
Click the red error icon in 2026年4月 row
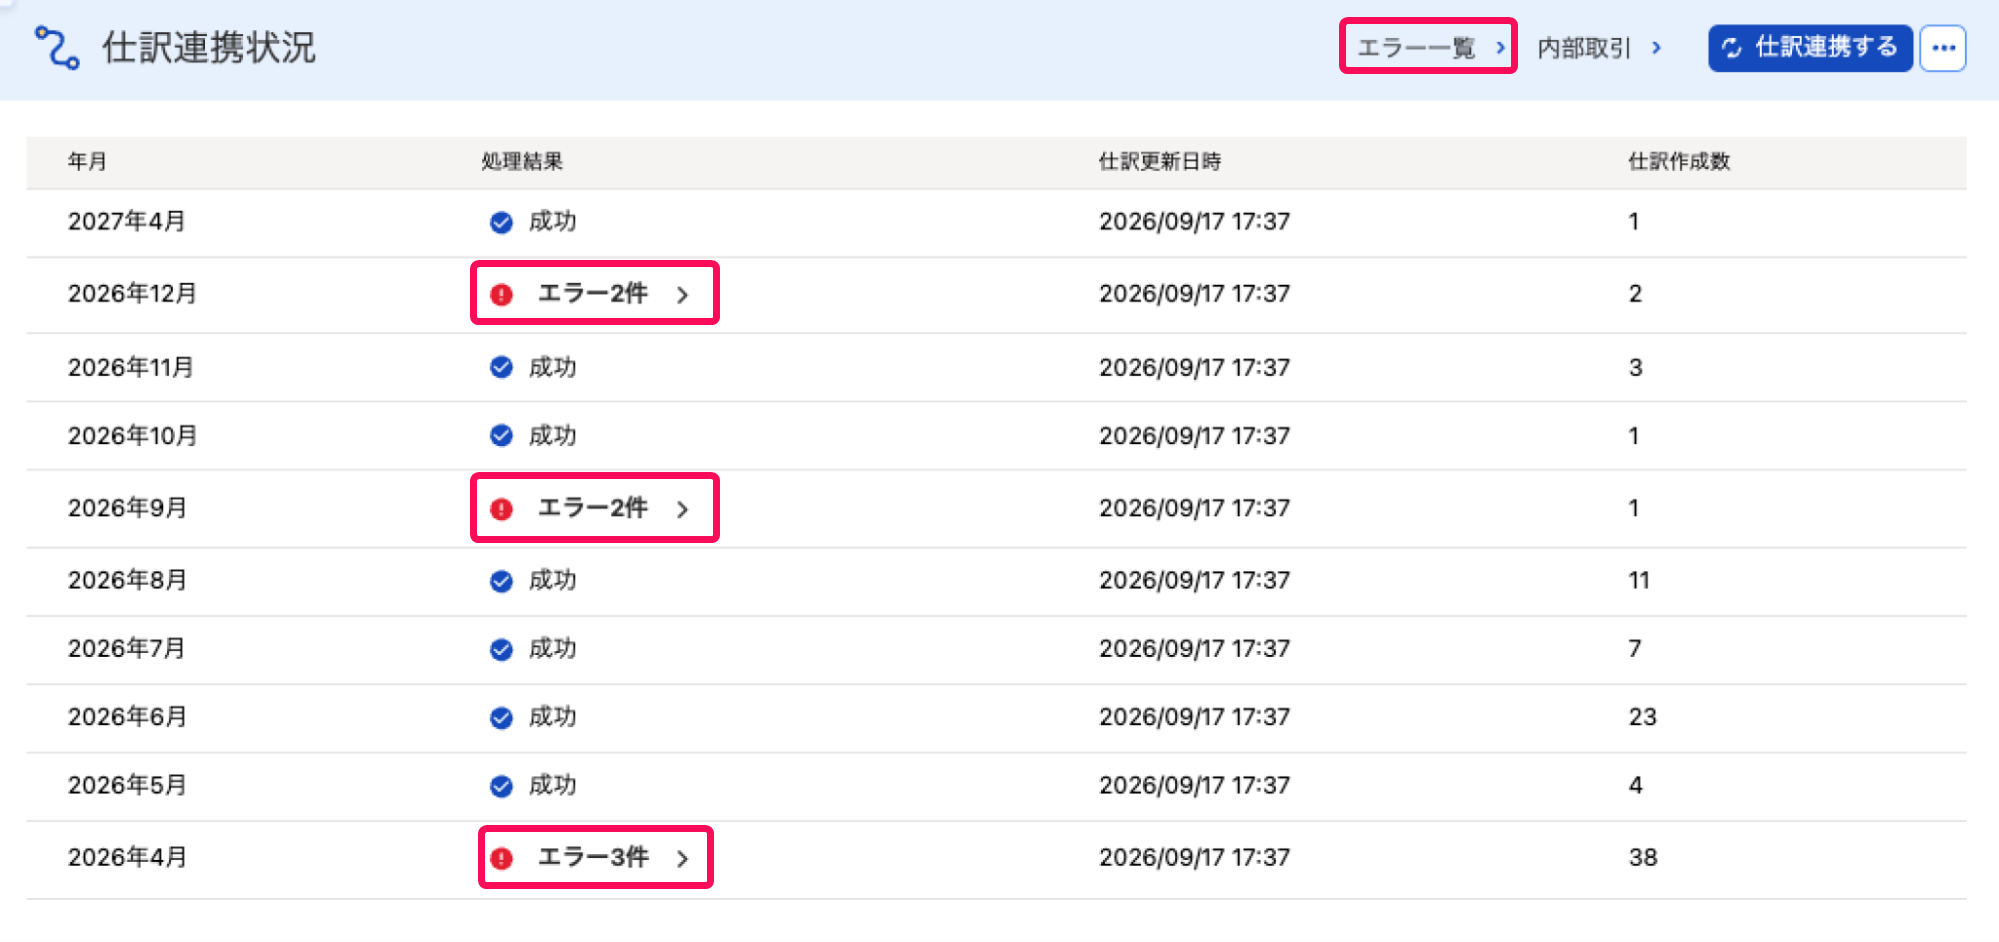click(x=501, y=858)
